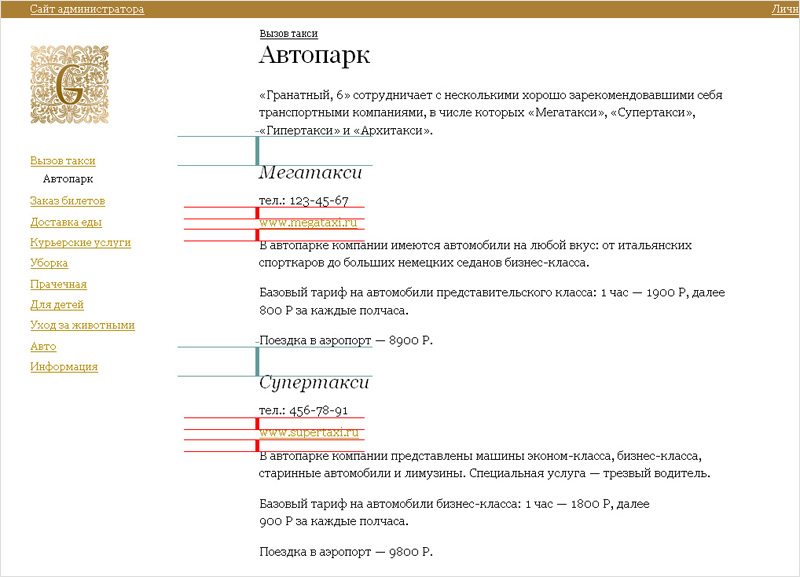Open the Сайт администратора link in top bar
Viewport: 800px width, 577px height.
[87, 9]
